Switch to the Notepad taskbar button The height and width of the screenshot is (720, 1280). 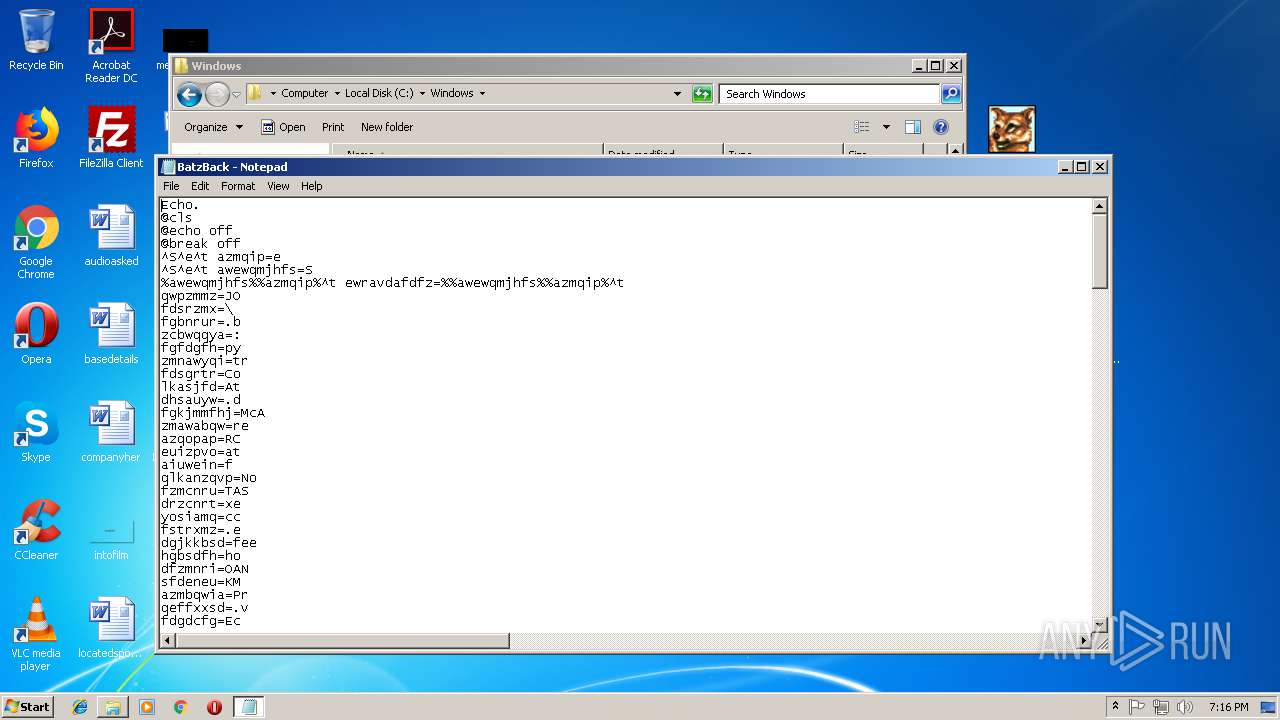tap(249, 707)
